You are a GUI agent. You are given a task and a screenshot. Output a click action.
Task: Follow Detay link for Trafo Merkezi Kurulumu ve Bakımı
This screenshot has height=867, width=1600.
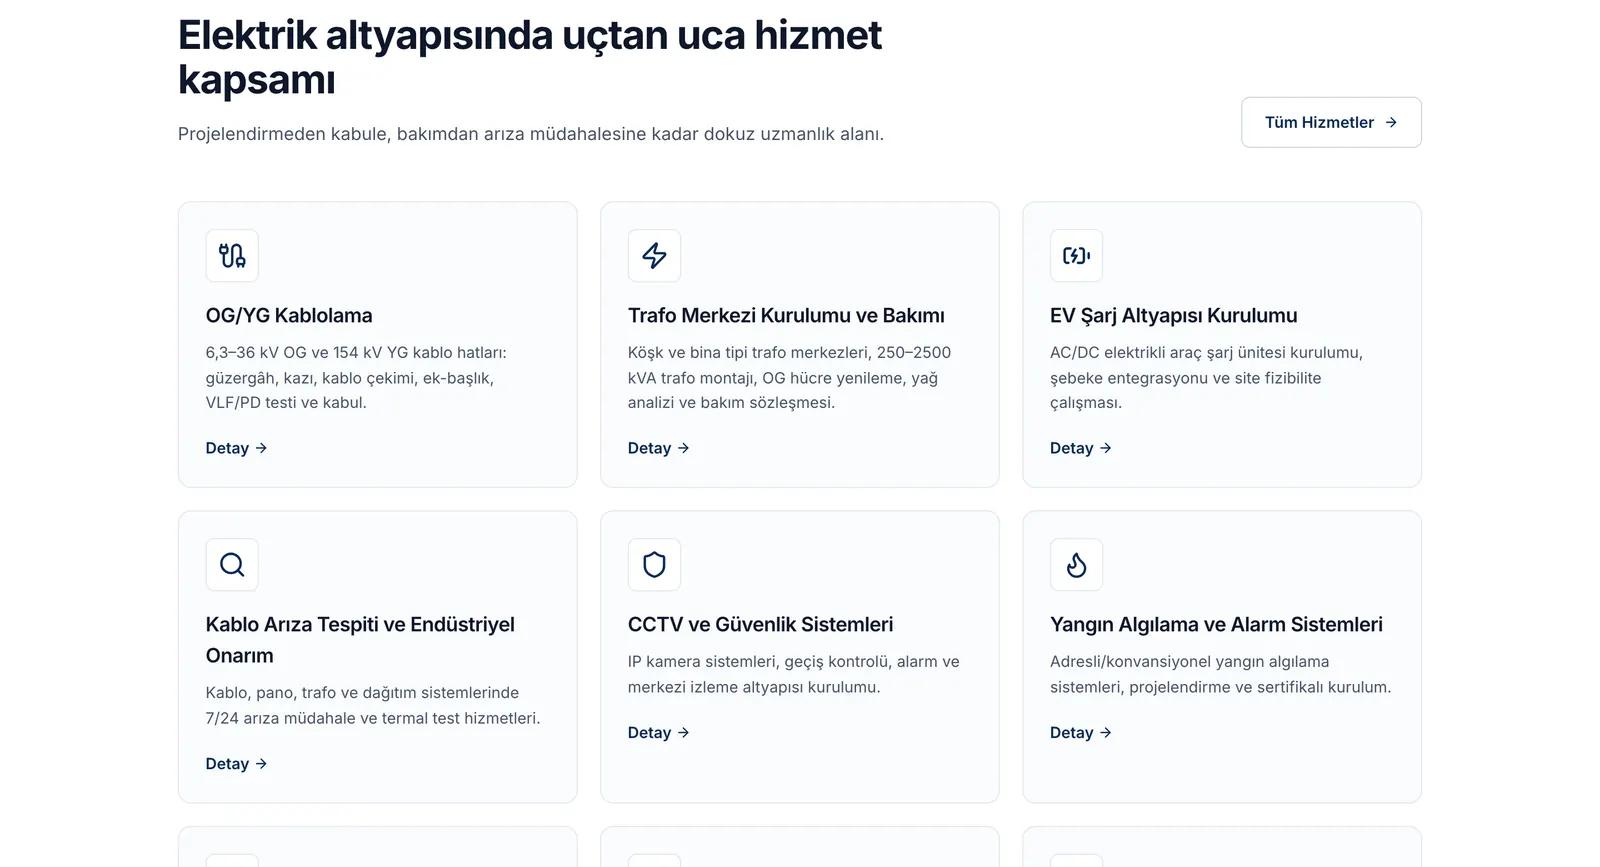click(659, 448)
